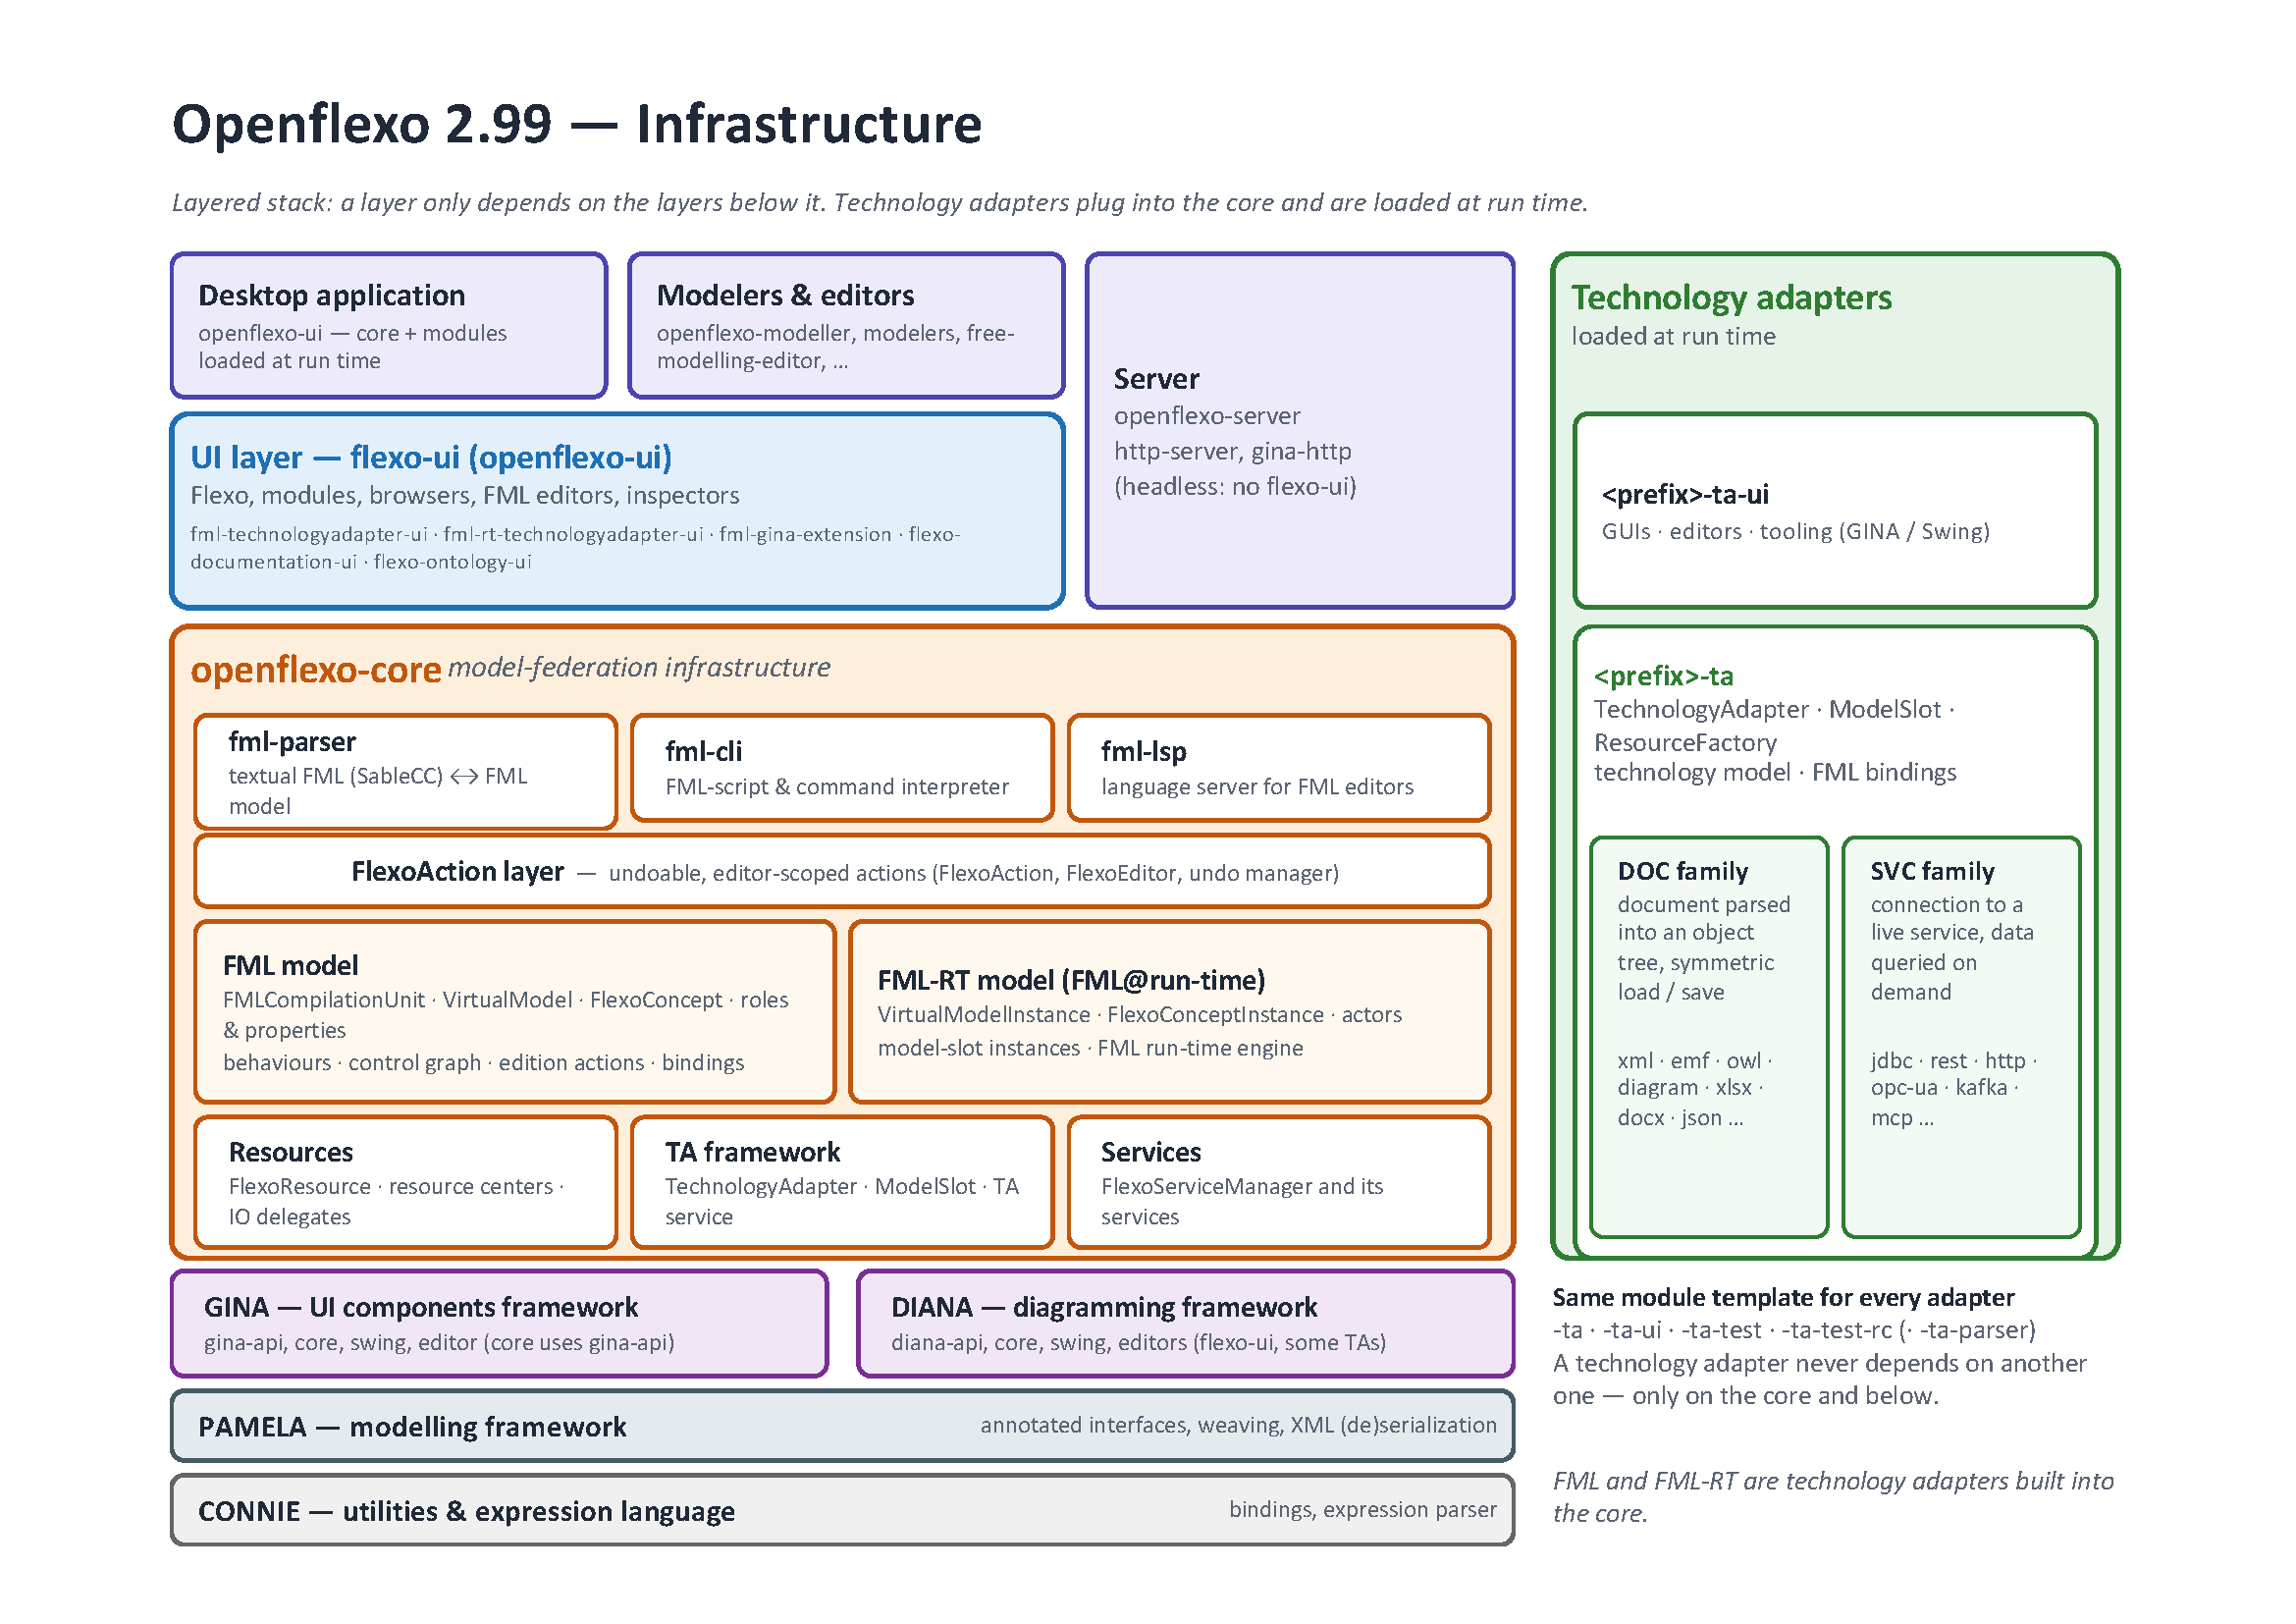
Task: Select 'CONNIE — utilities & expression language' heading
Action: pyautogui.click(x=466, y=1512)
